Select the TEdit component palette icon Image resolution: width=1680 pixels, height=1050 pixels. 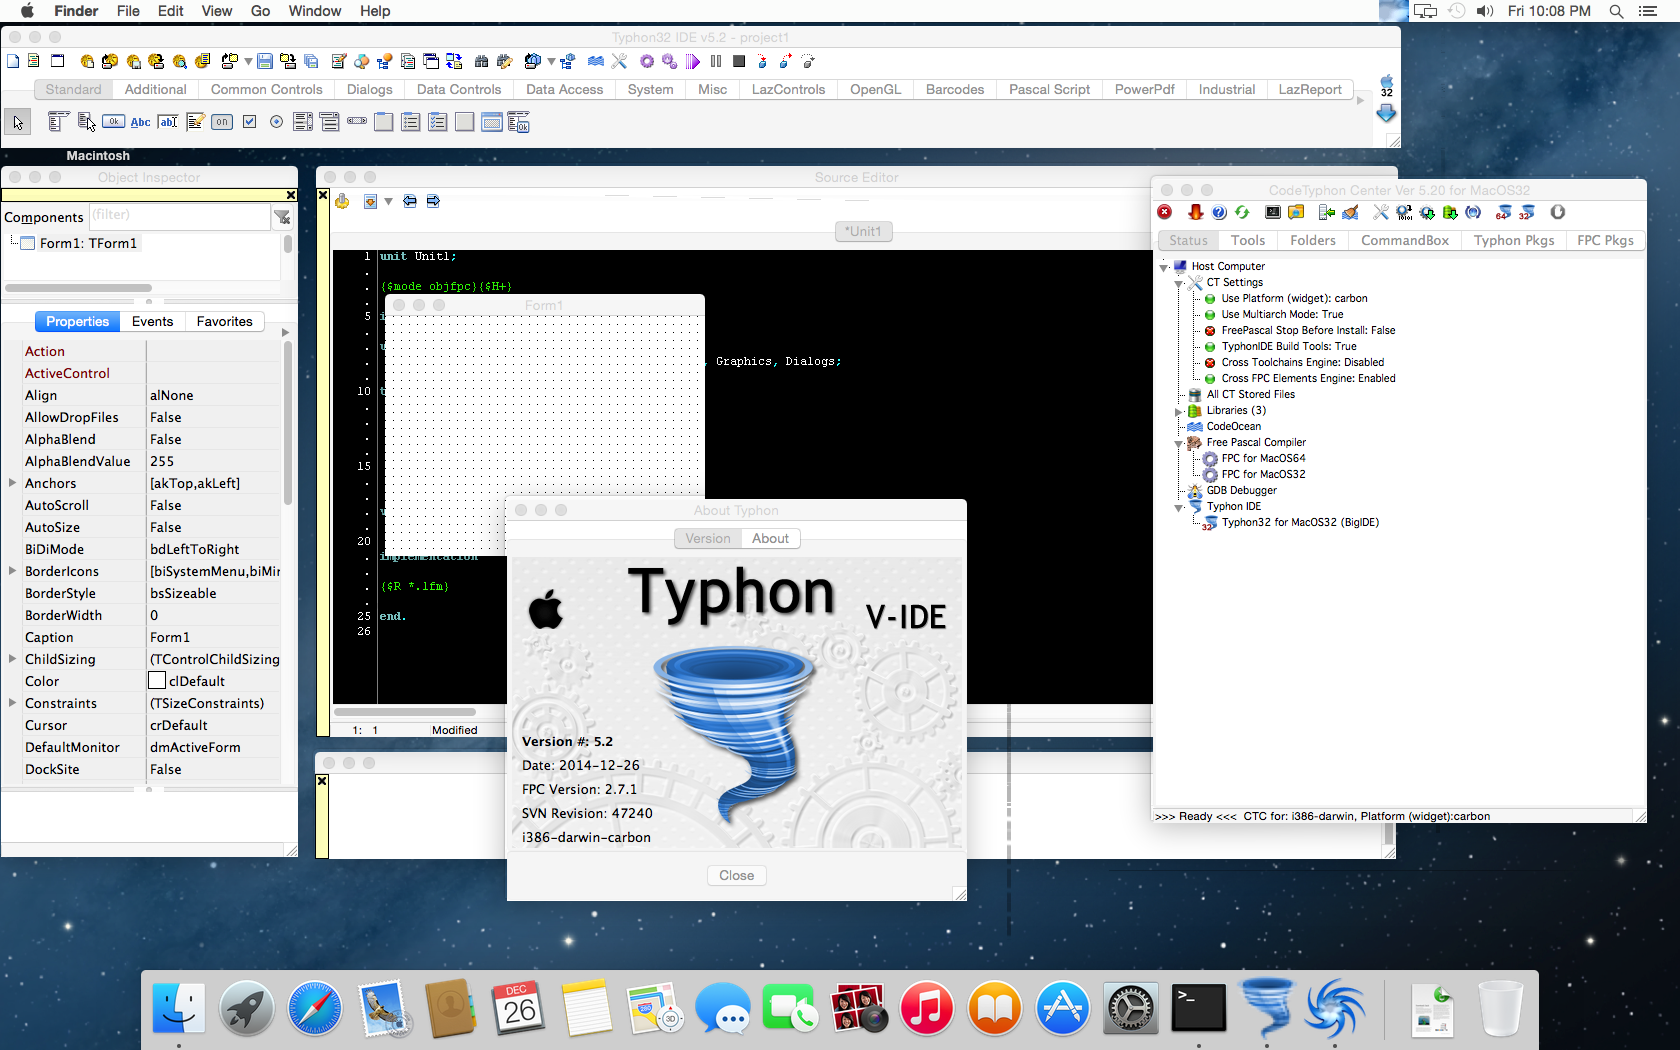168,122
